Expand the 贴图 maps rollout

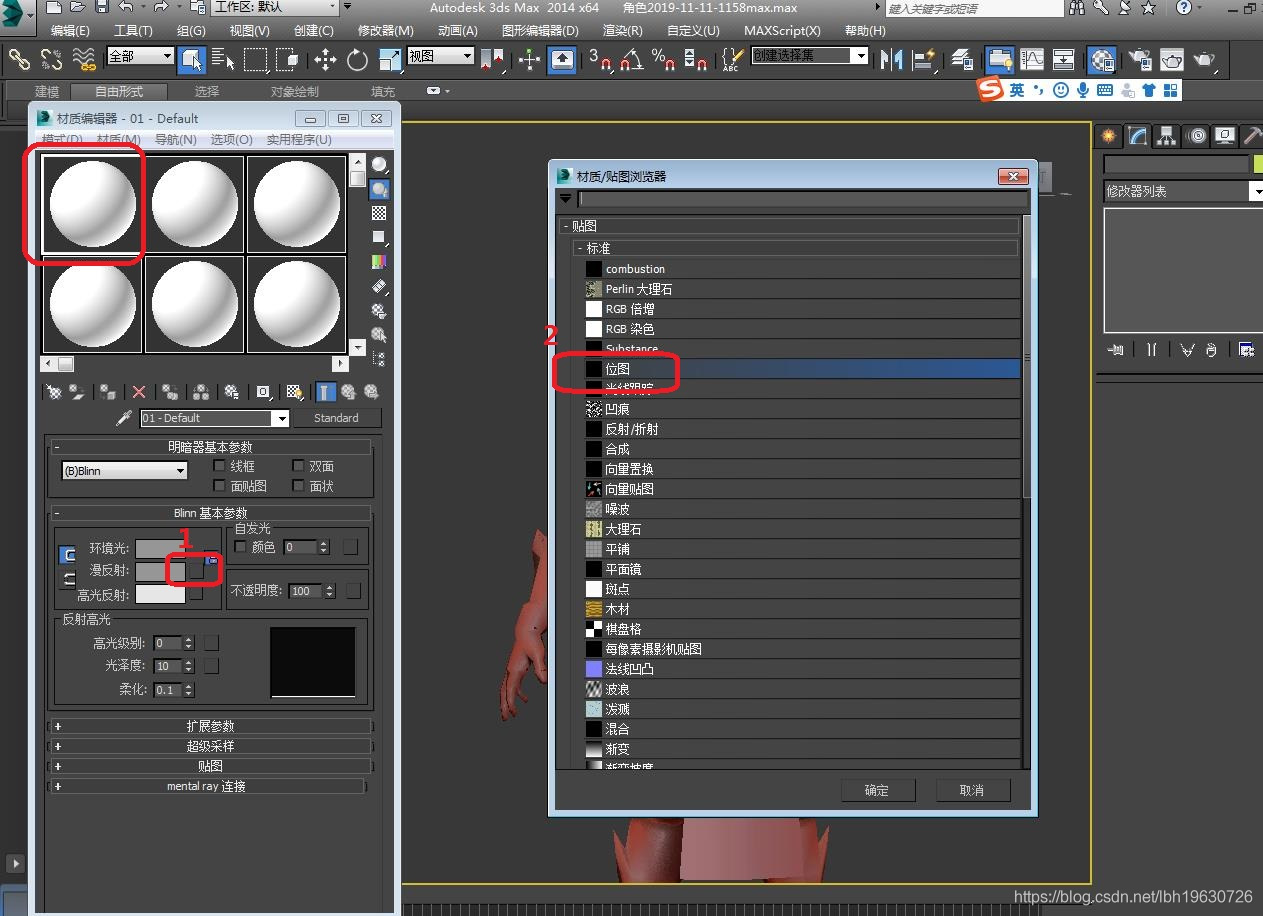(x=210, y=766)
